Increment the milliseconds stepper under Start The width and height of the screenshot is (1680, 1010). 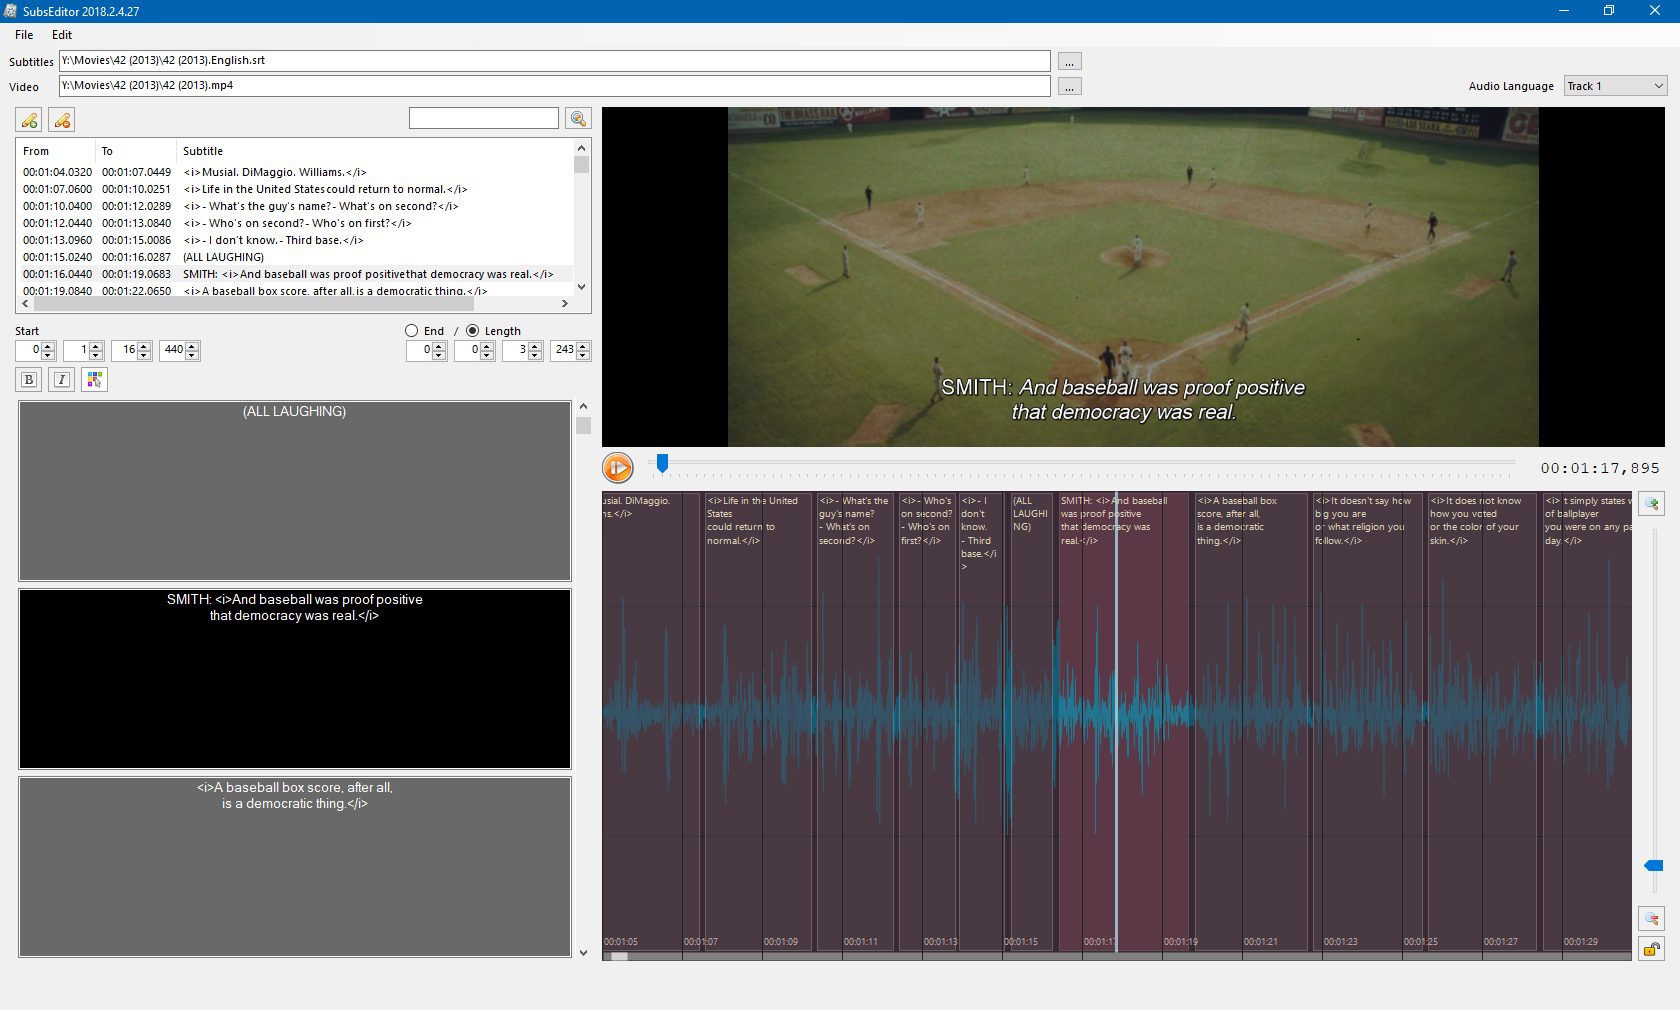click(191, 346)
